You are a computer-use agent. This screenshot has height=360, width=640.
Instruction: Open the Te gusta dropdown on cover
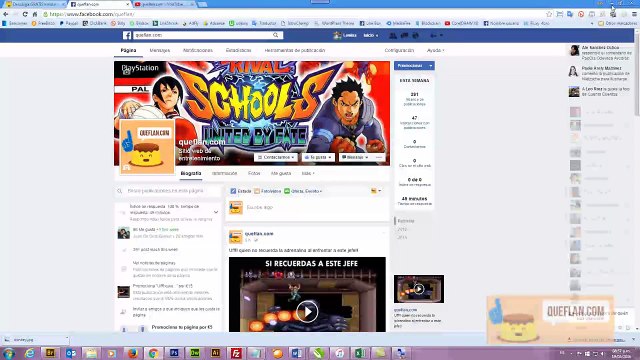pyautogui.click(x=318, y=157)
